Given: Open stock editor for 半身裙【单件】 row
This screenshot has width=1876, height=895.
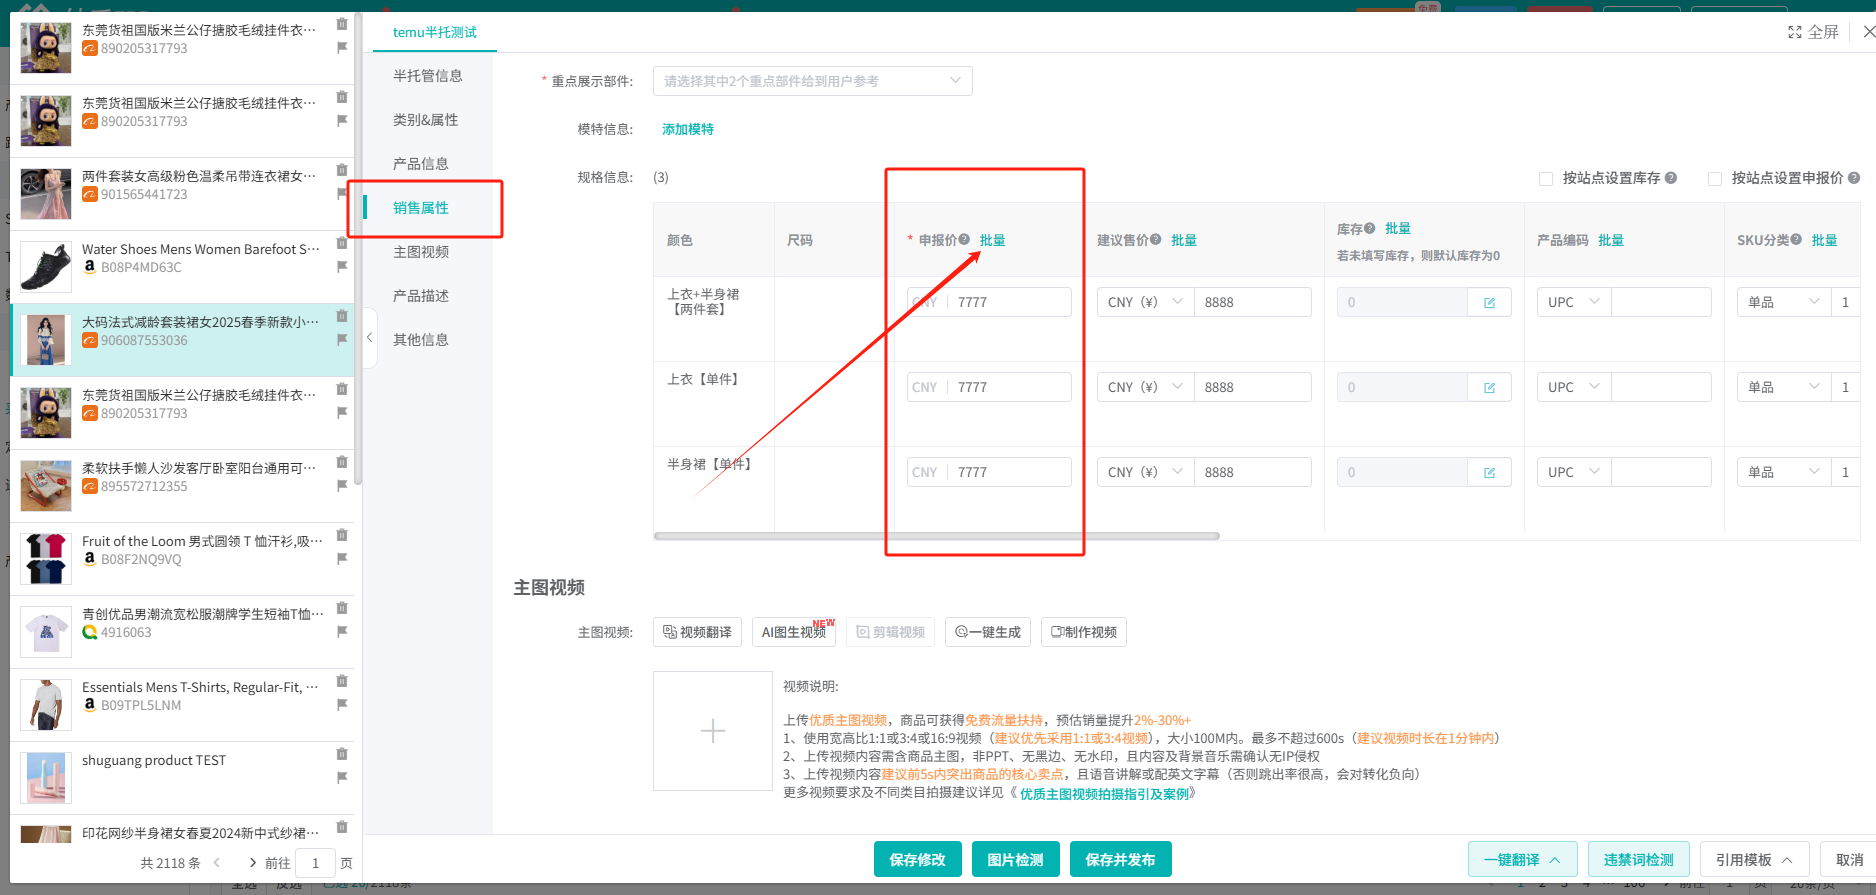Looking at the screenshot, I should coord(1489,472).
